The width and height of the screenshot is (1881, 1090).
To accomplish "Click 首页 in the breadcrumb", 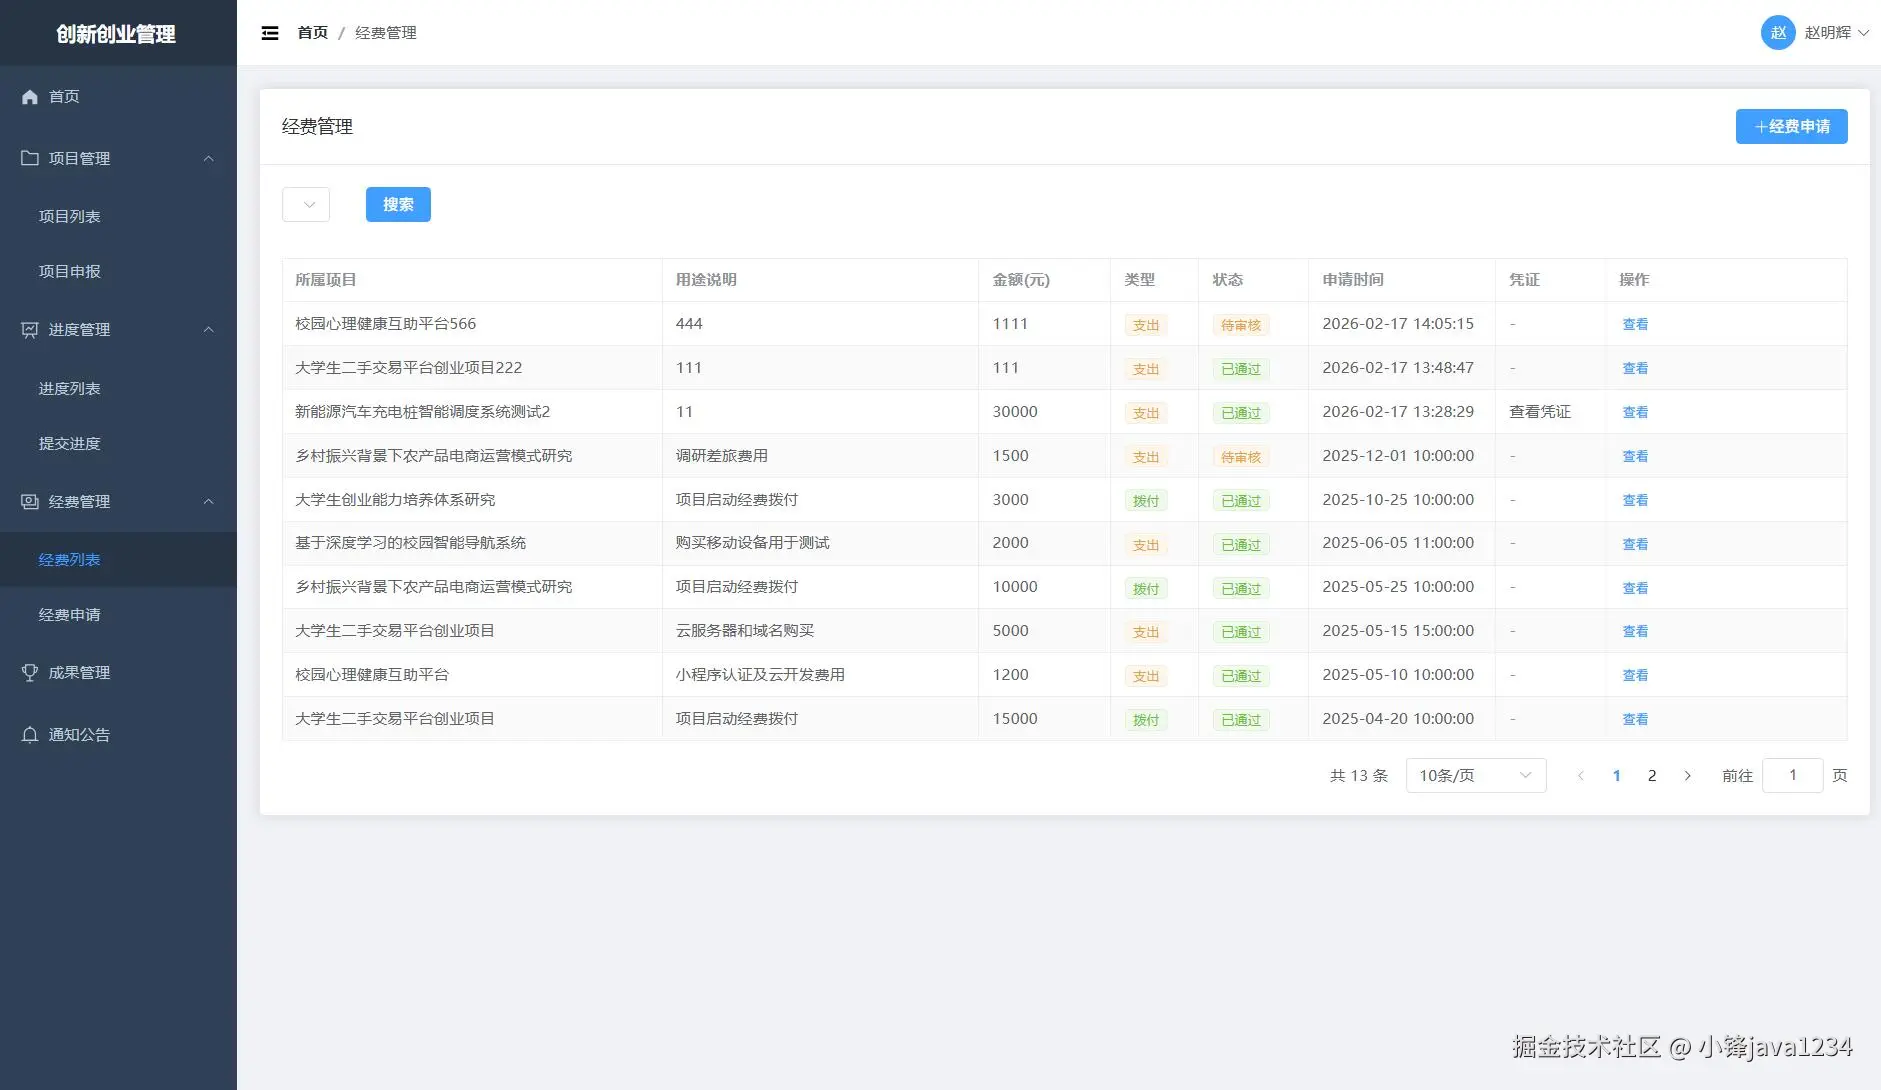I will pos(313,33).
